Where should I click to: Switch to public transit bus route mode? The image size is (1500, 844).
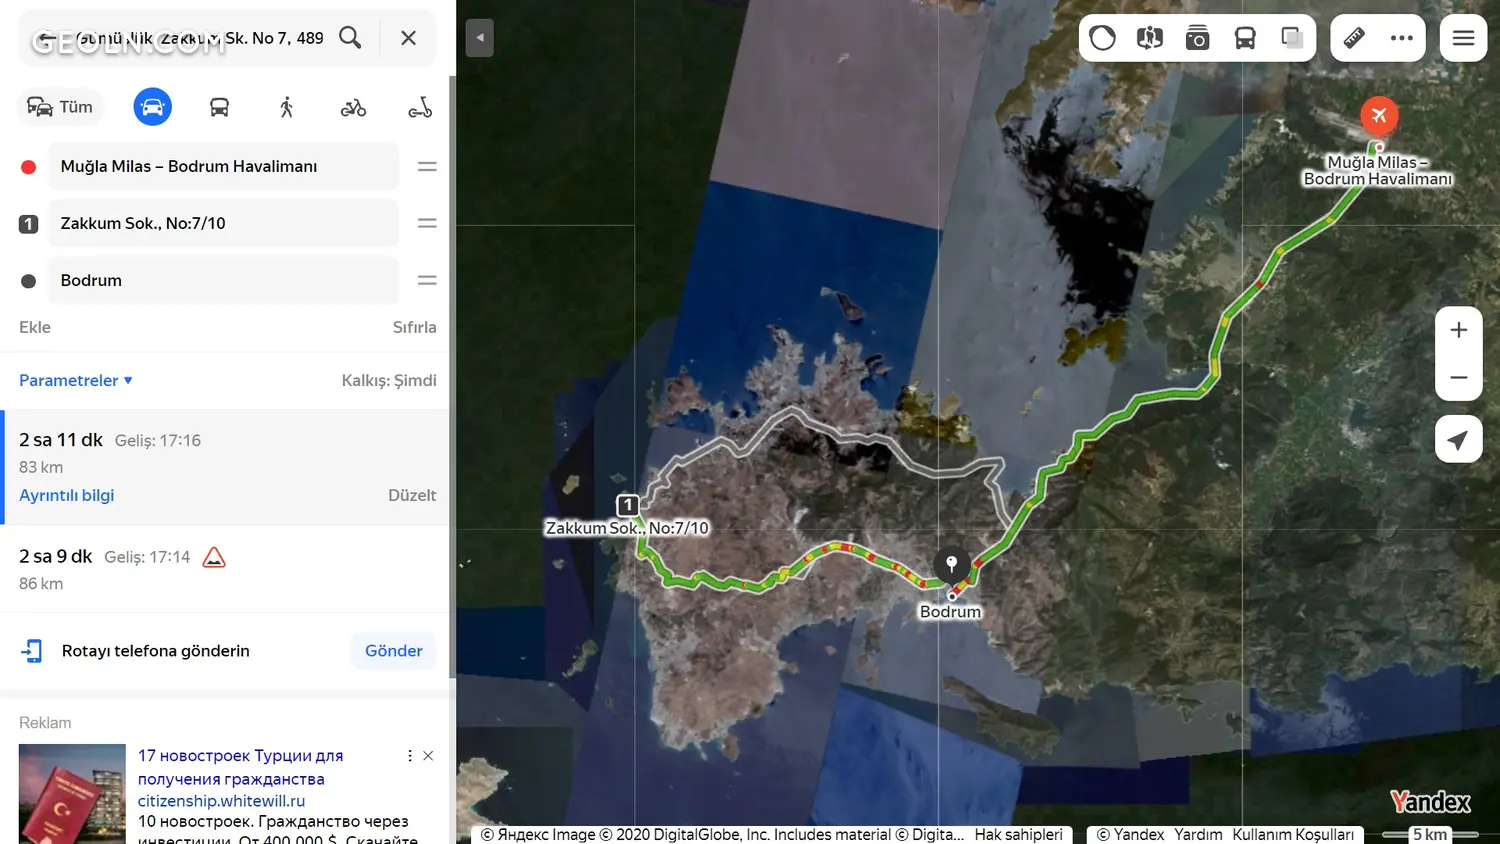[219, 107]
